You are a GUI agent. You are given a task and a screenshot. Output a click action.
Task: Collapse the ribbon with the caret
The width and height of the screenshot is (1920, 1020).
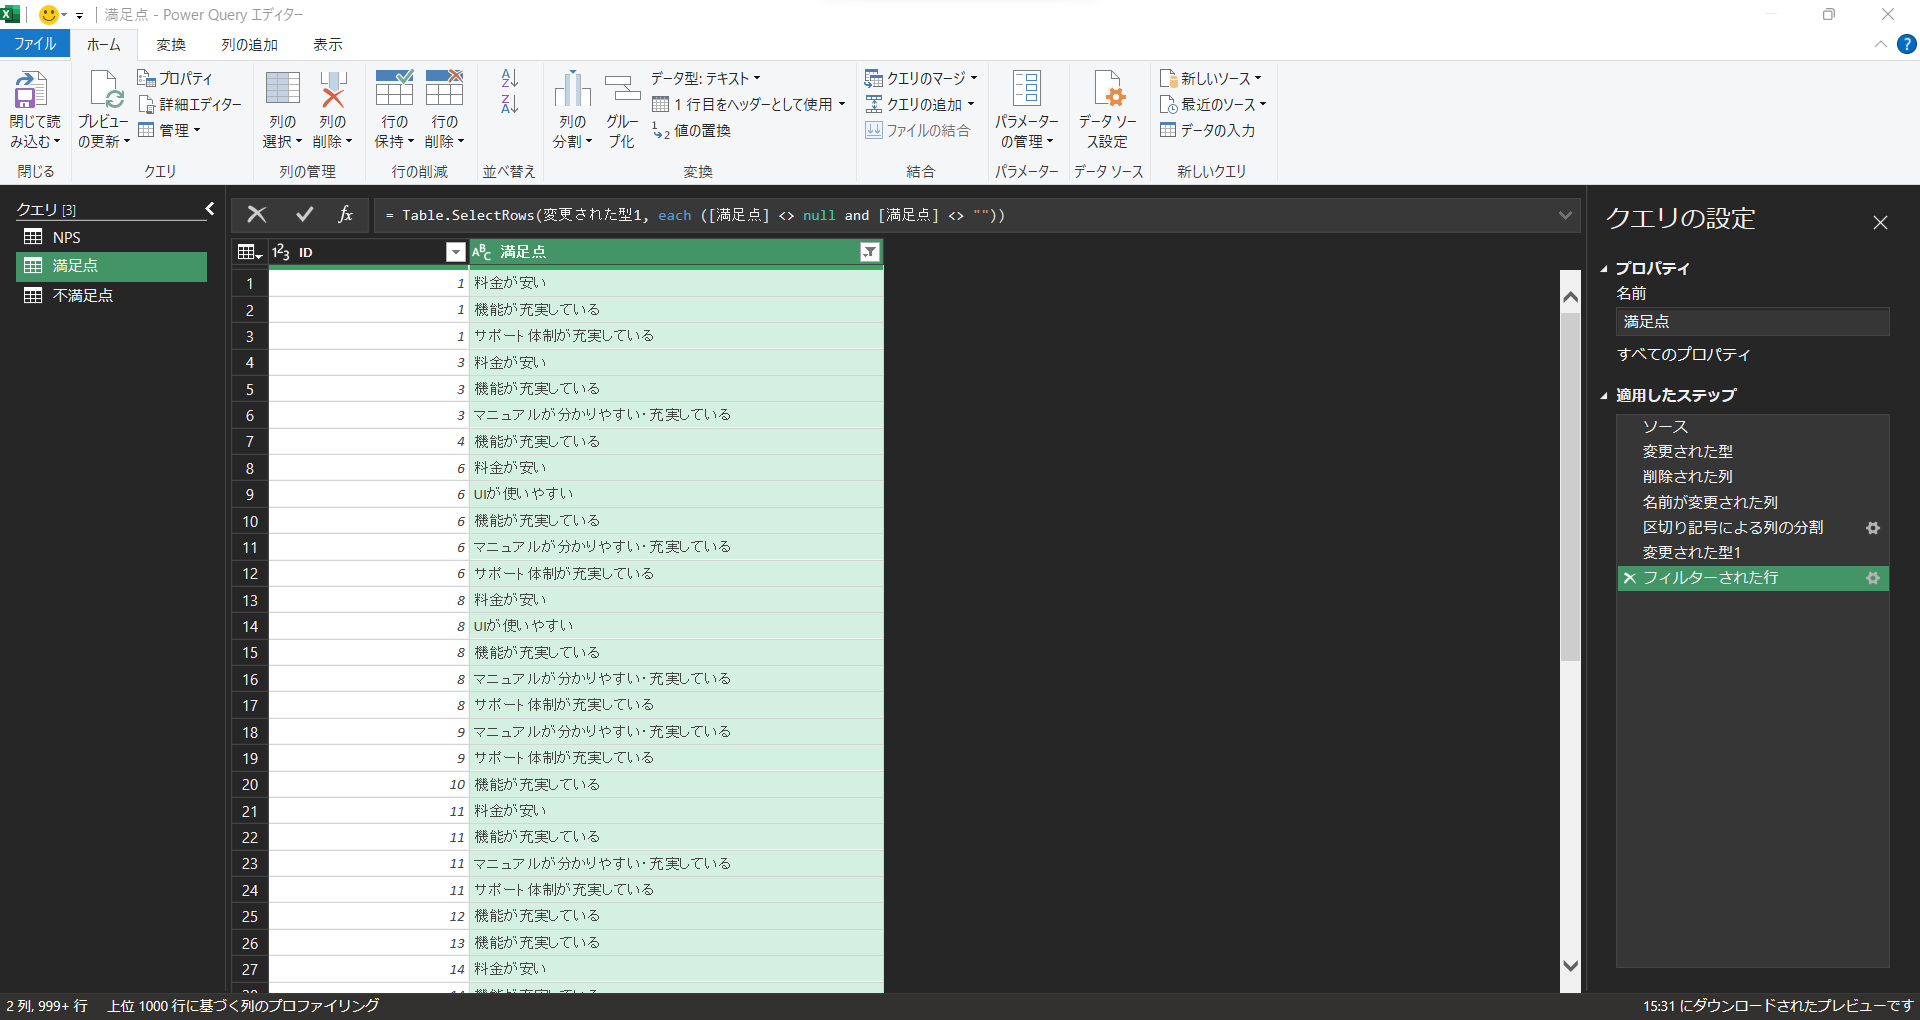(x=1880, y=44)
